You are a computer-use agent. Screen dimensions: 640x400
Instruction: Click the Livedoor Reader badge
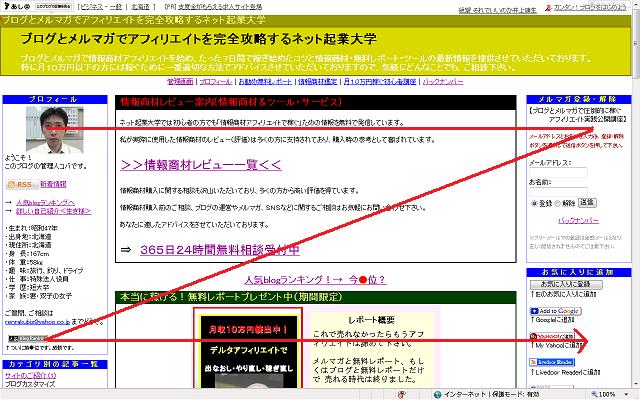[x=552, y=362]
